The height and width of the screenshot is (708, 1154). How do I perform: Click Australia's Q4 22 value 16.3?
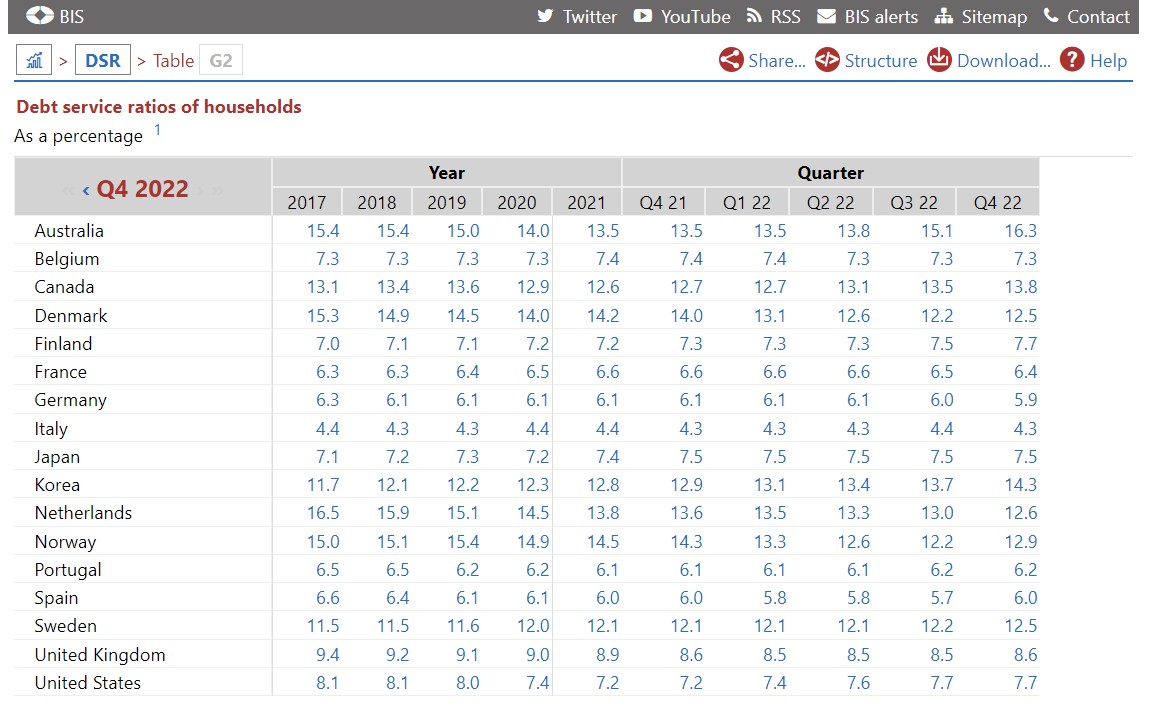pyautogui.click(x=1020, y=231)
